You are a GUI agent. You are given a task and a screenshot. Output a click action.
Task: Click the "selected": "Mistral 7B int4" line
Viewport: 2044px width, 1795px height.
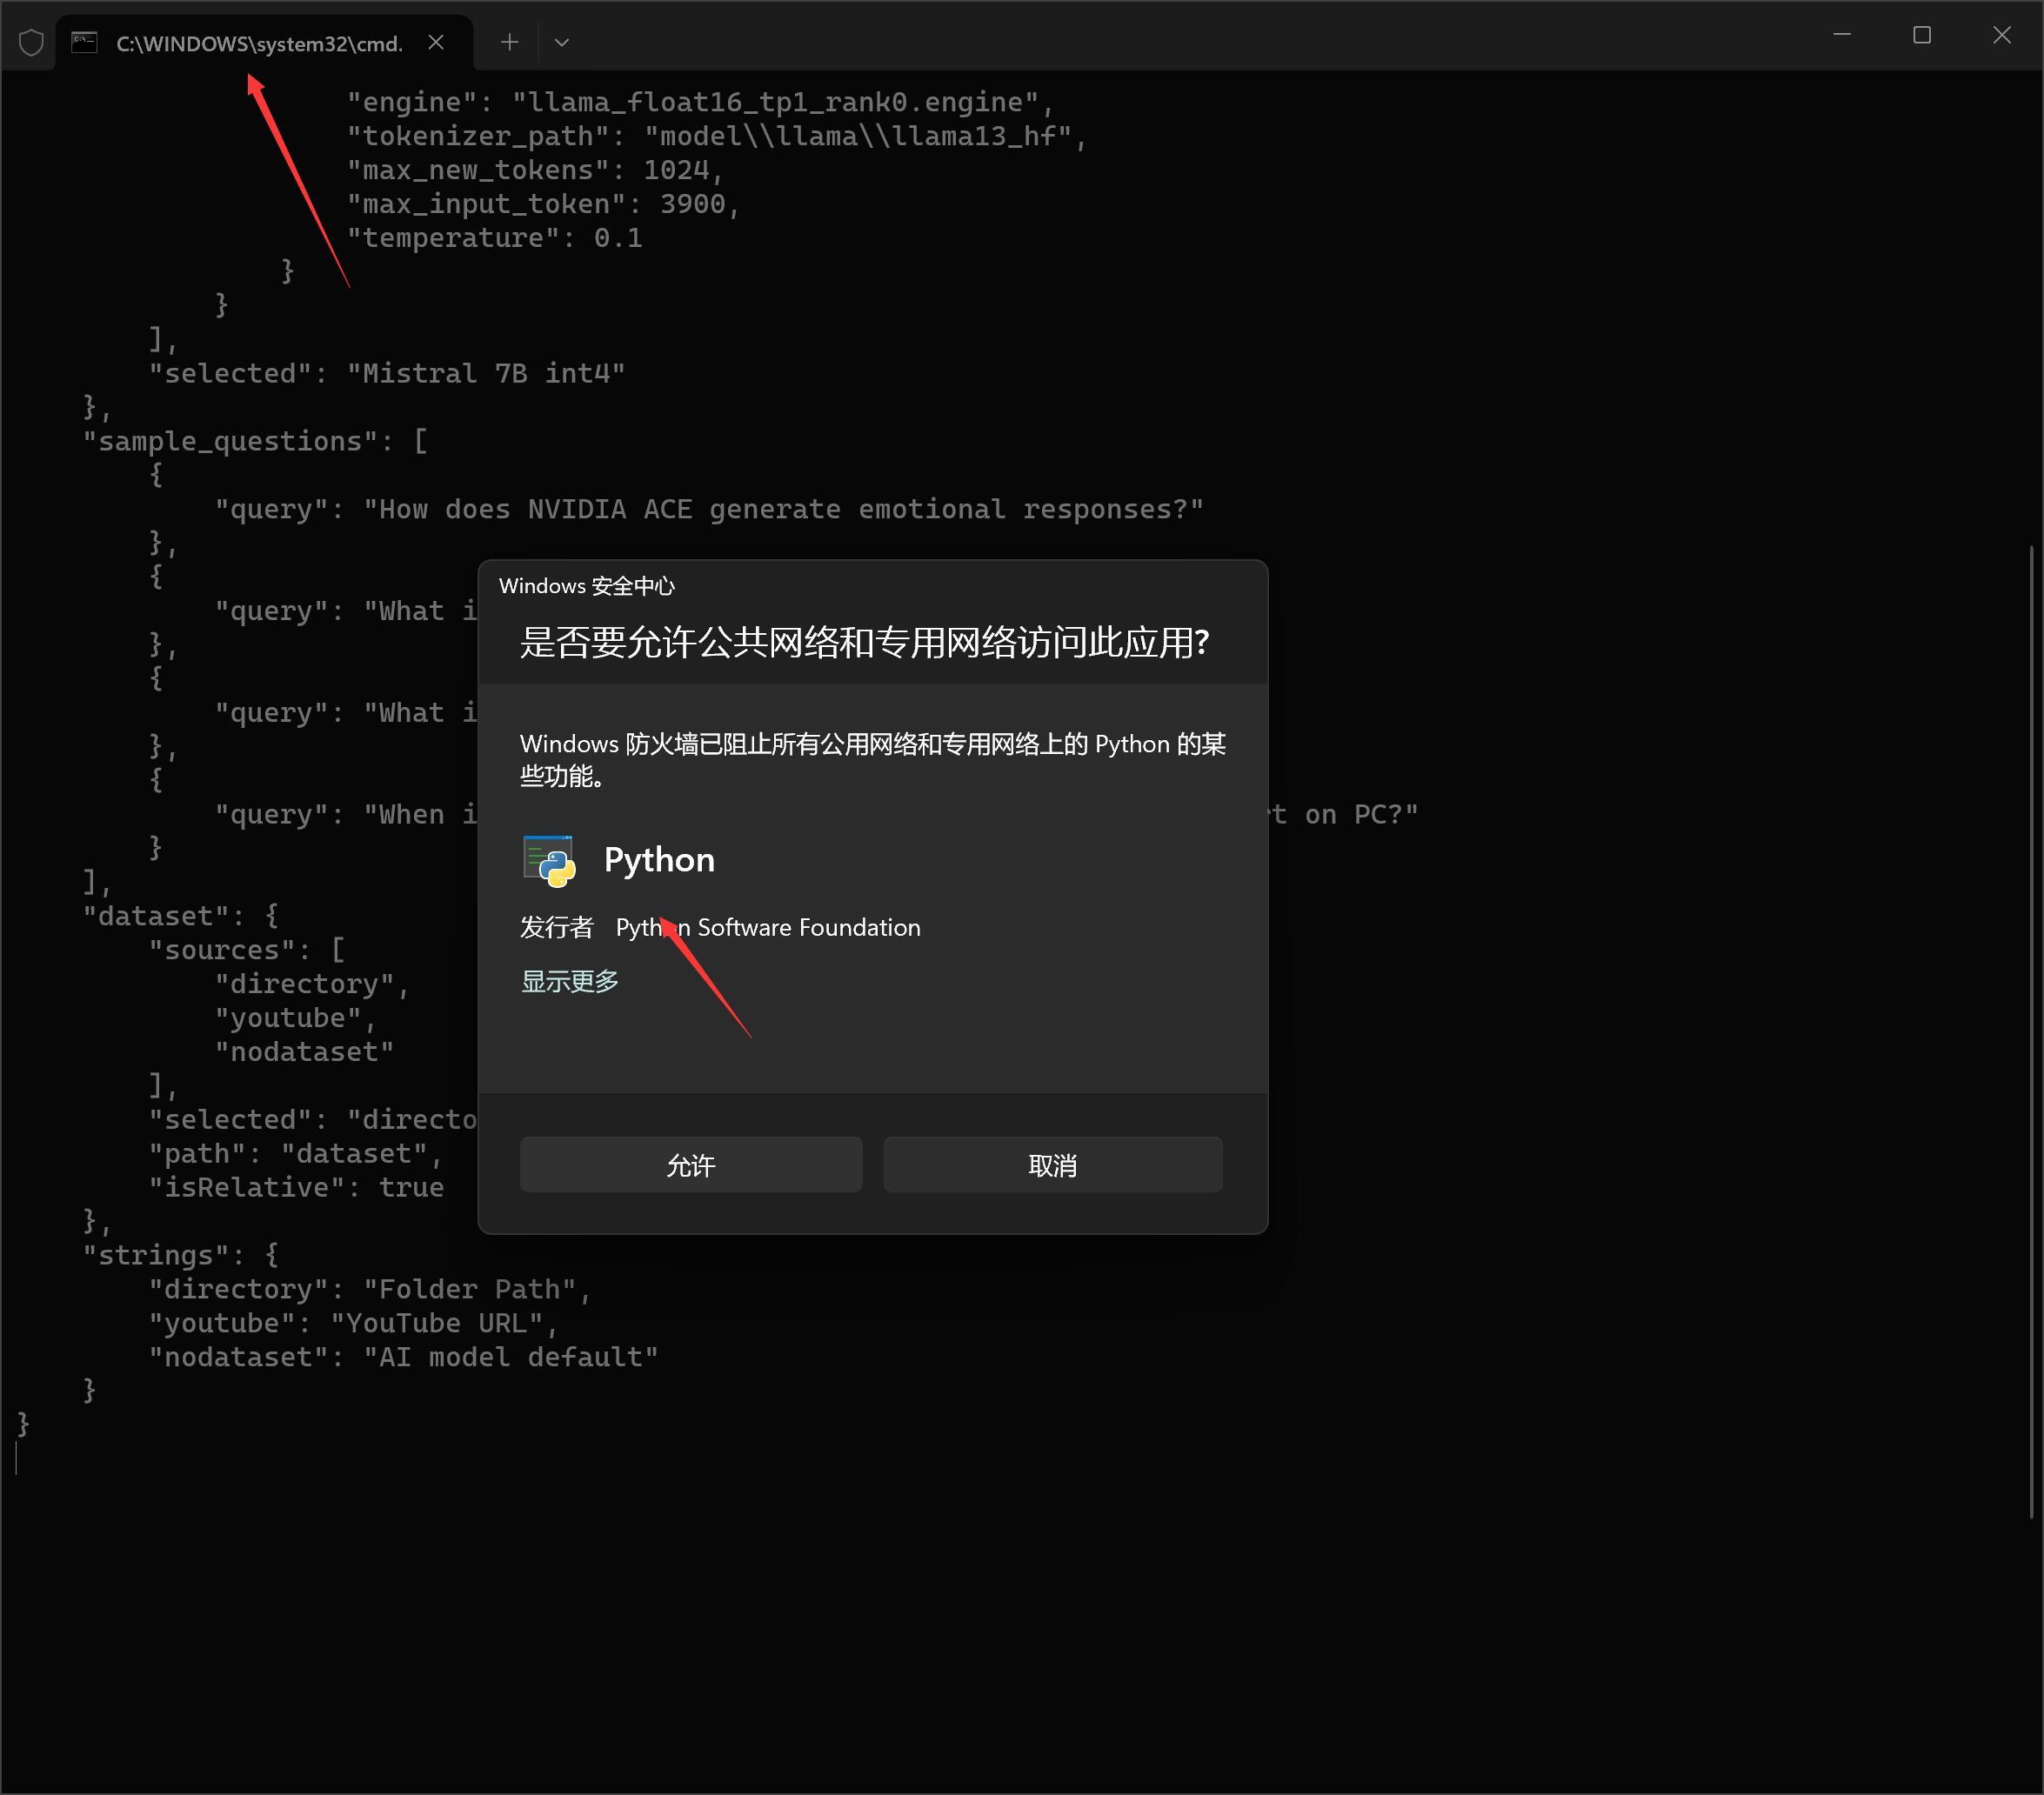click(x=387, y=373)
